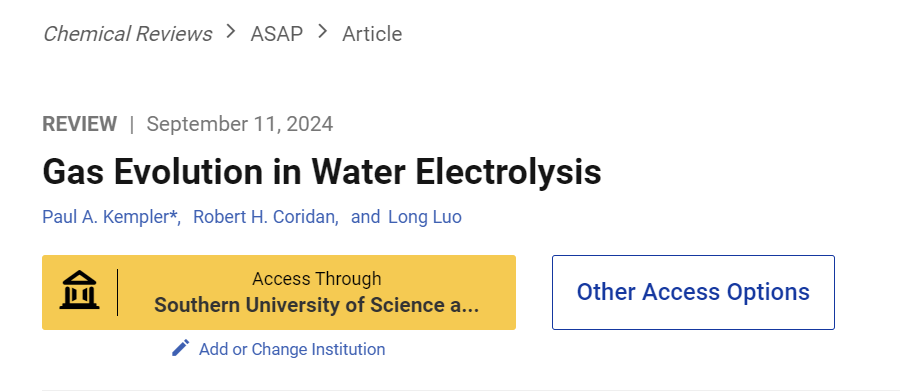Screen dimensions: 900x392
Task: Click the pencil edit icon
Action: click(x=180, y=348)
